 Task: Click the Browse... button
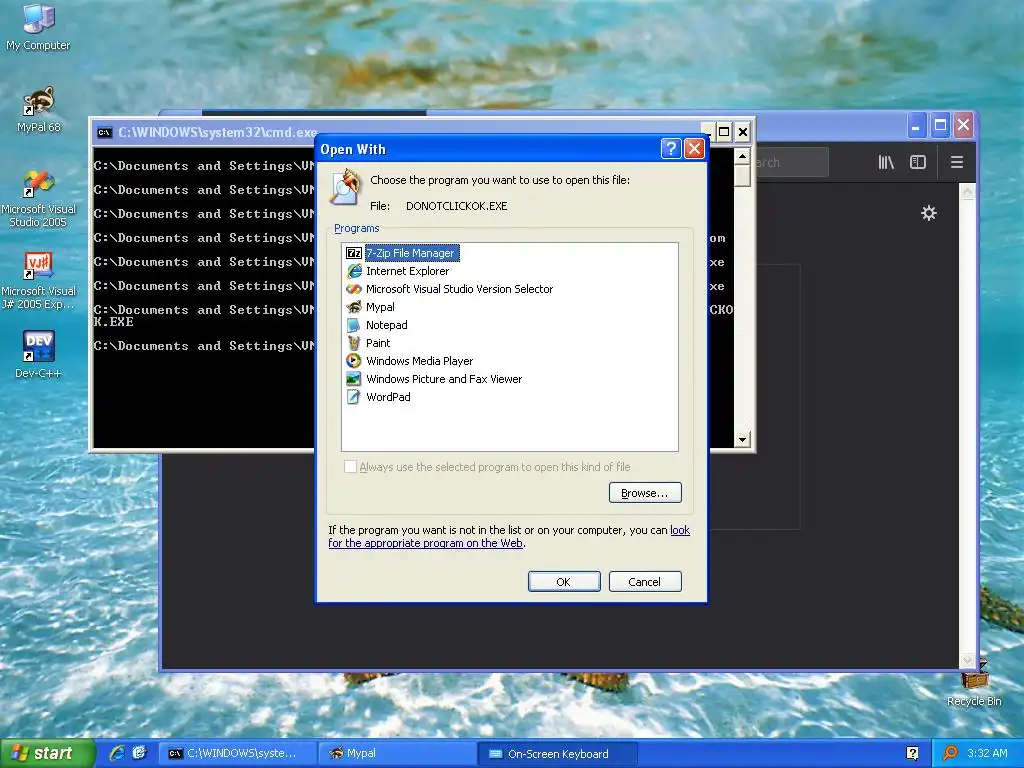(645, 492)
